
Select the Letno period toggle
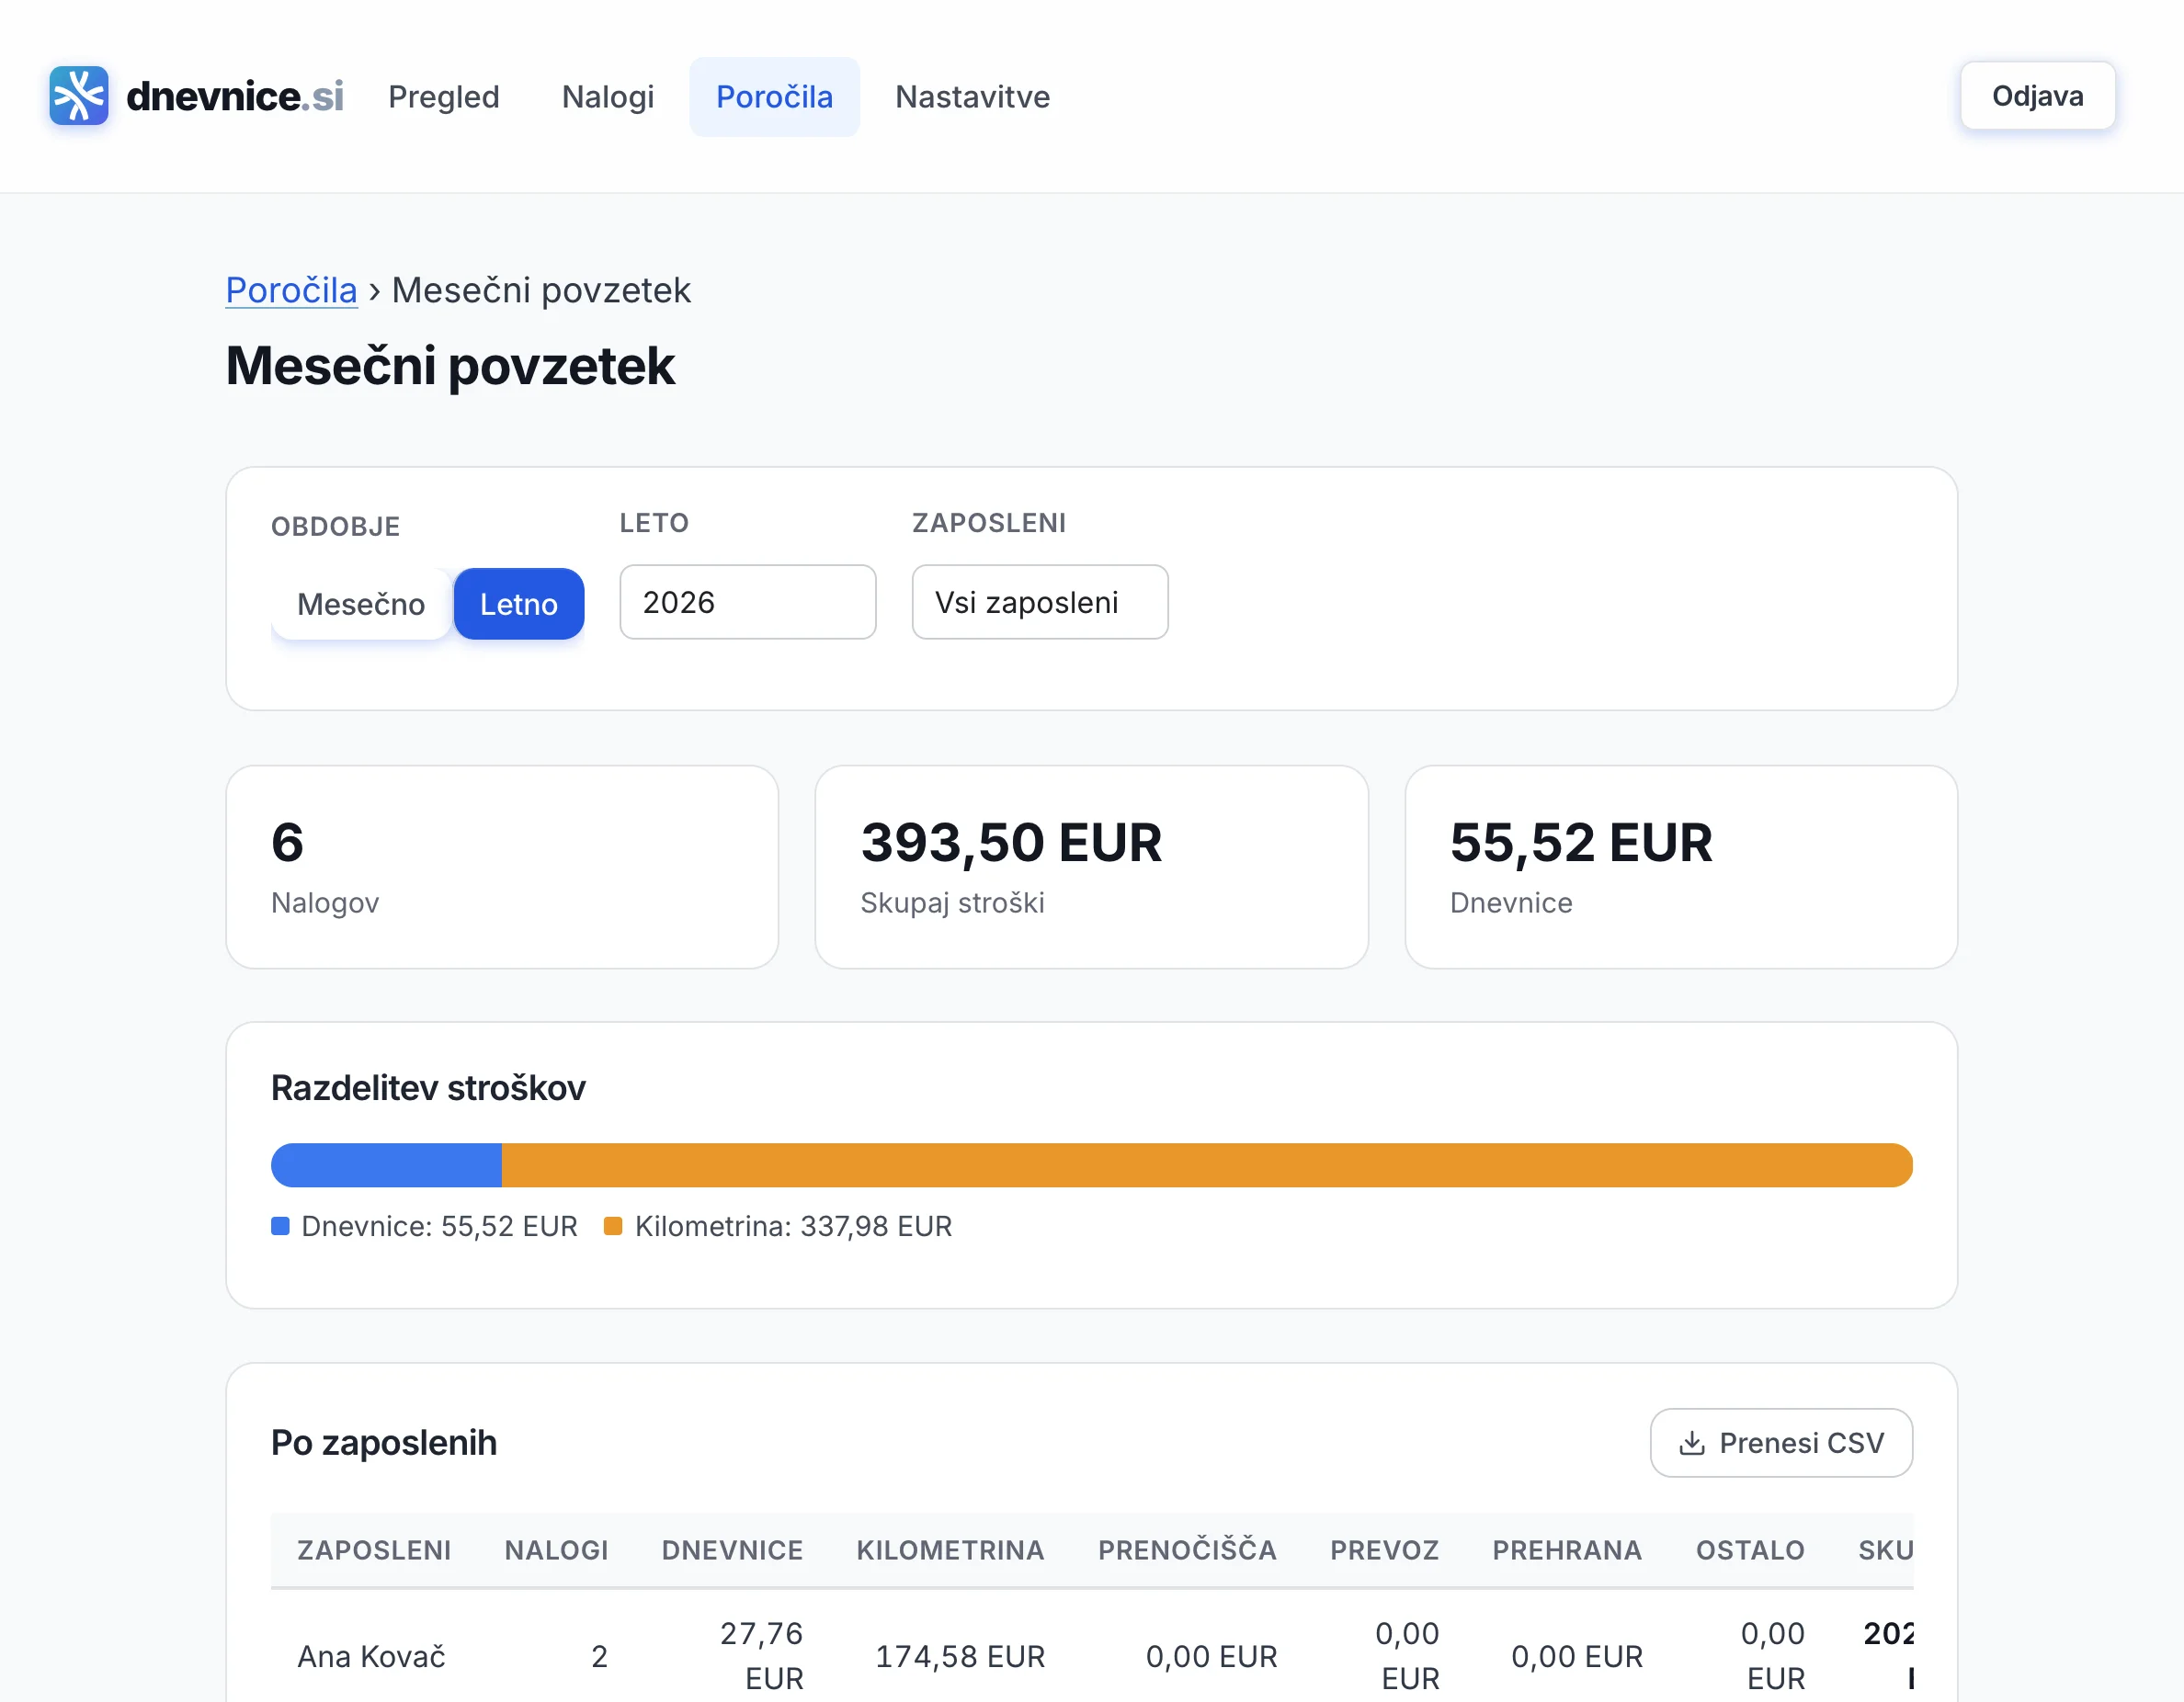coord(518,604)
